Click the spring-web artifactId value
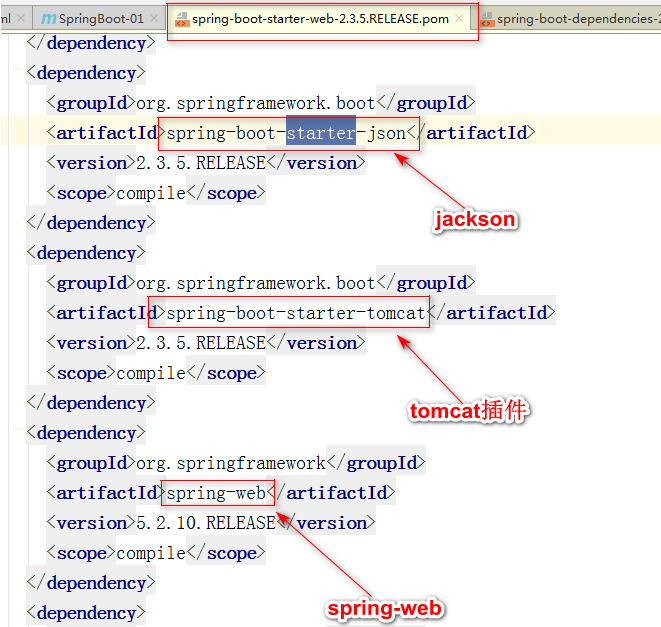The width and height of the screenshot is (661, 627). click(216, 493)
